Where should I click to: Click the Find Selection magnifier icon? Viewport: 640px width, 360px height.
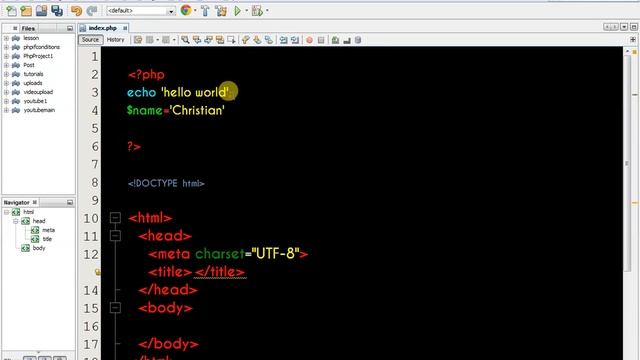coord(185,40)
